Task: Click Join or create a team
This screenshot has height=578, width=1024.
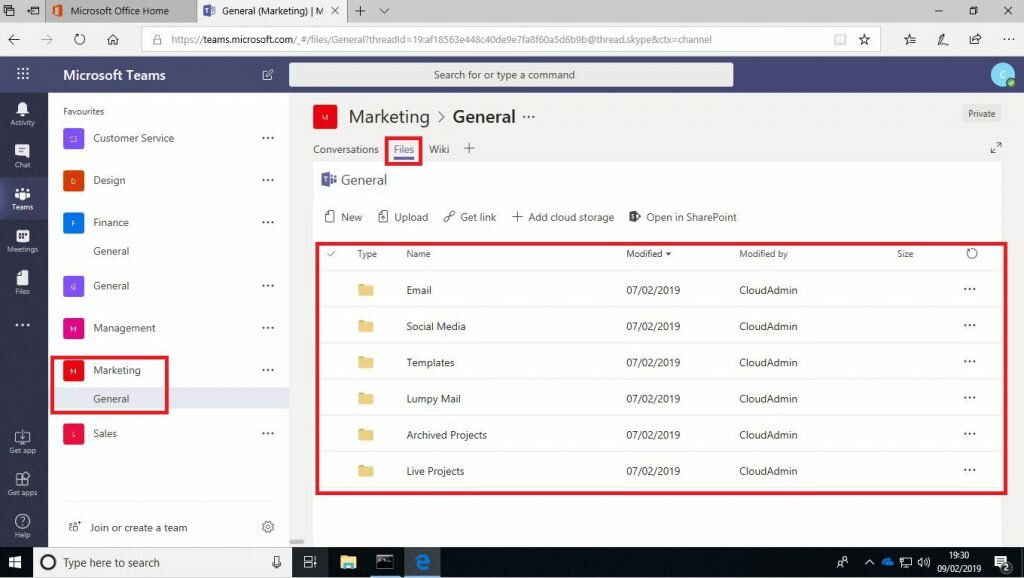Action: pos(128,527)
